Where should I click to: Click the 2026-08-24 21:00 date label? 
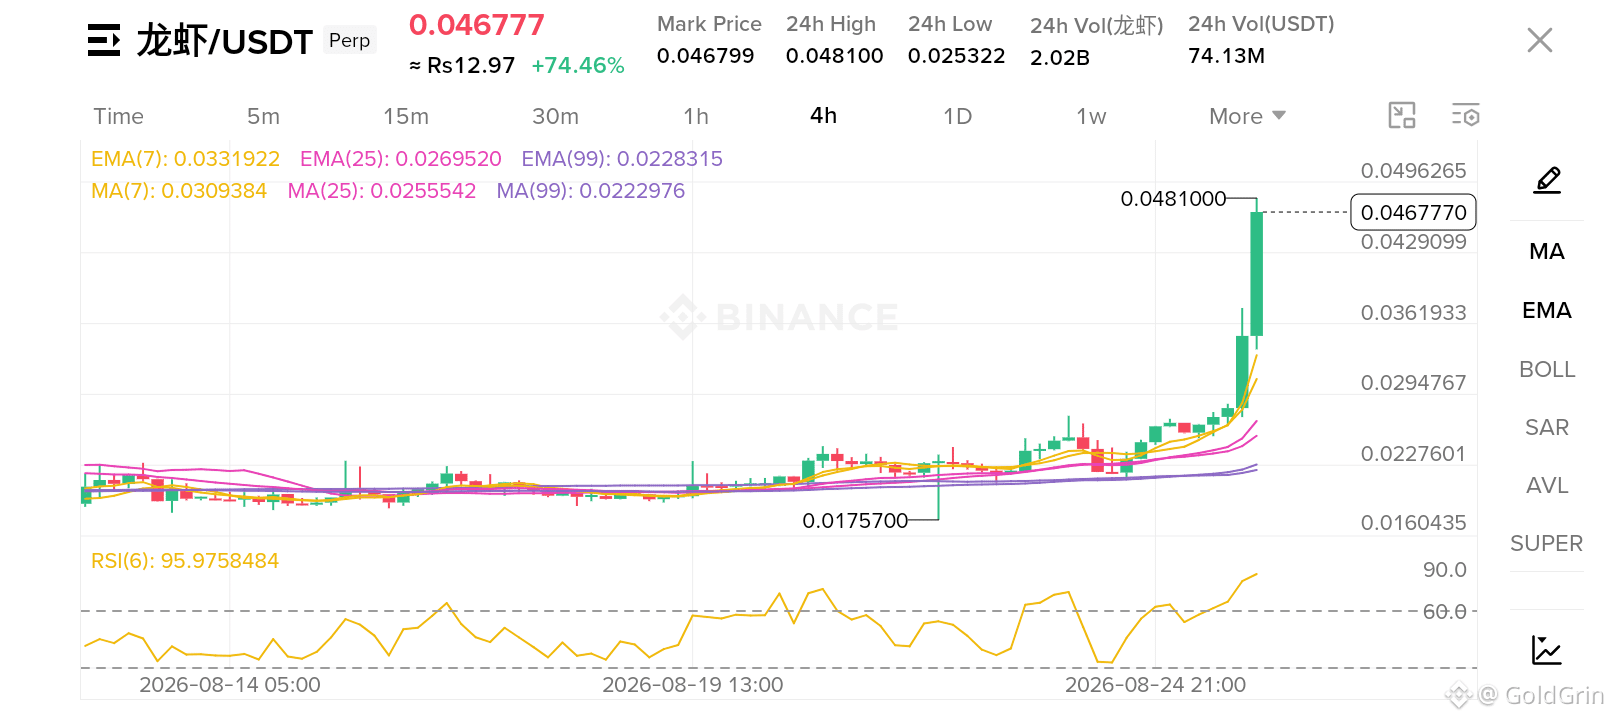[1156, 685]
